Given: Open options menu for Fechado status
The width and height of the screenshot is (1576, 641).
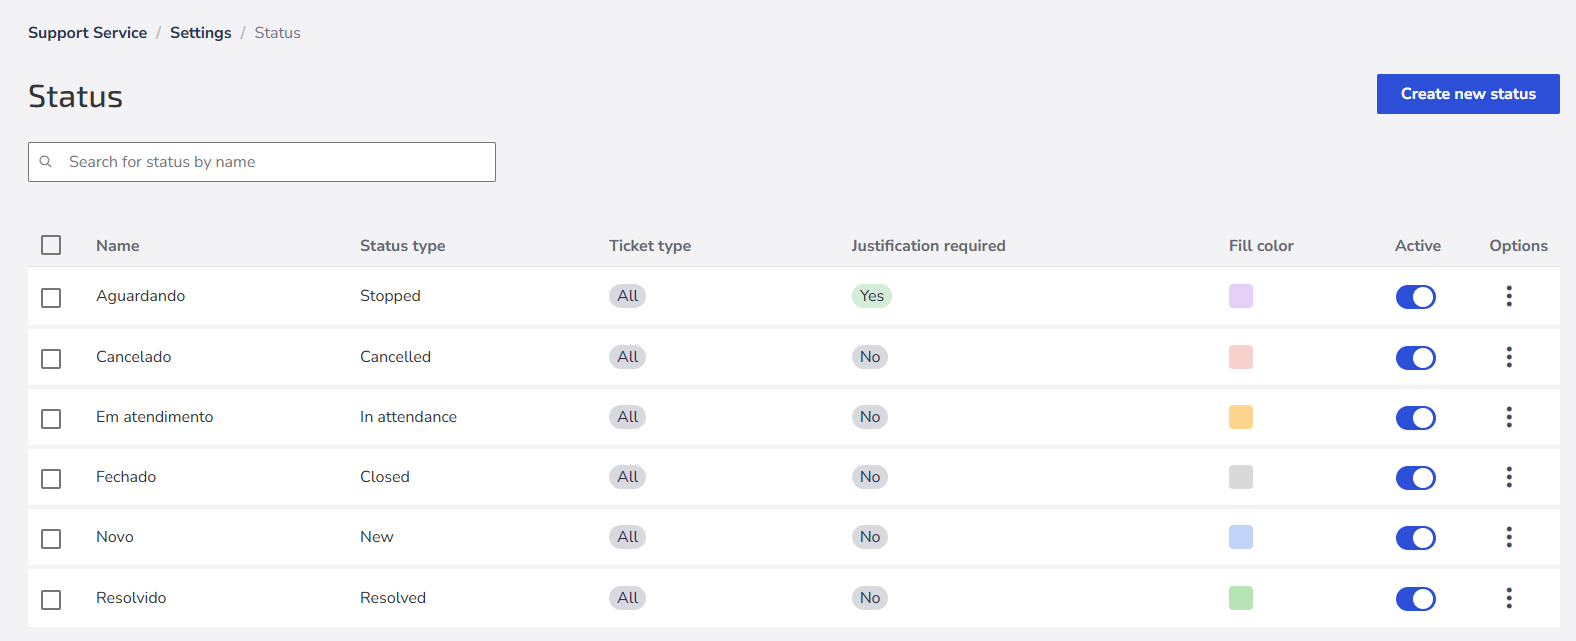Looking at the screenshot, I should click(x=1509, y=477).
